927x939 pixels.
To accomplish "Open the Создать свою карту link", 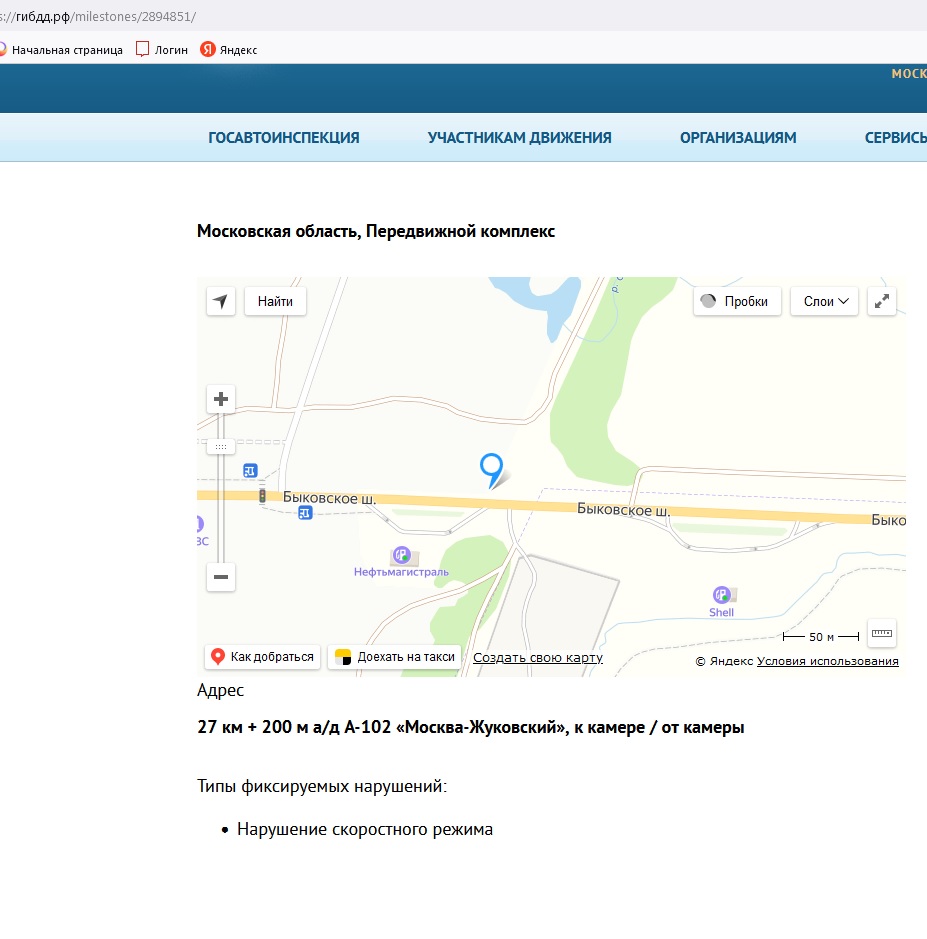I will tap(537, 657).
